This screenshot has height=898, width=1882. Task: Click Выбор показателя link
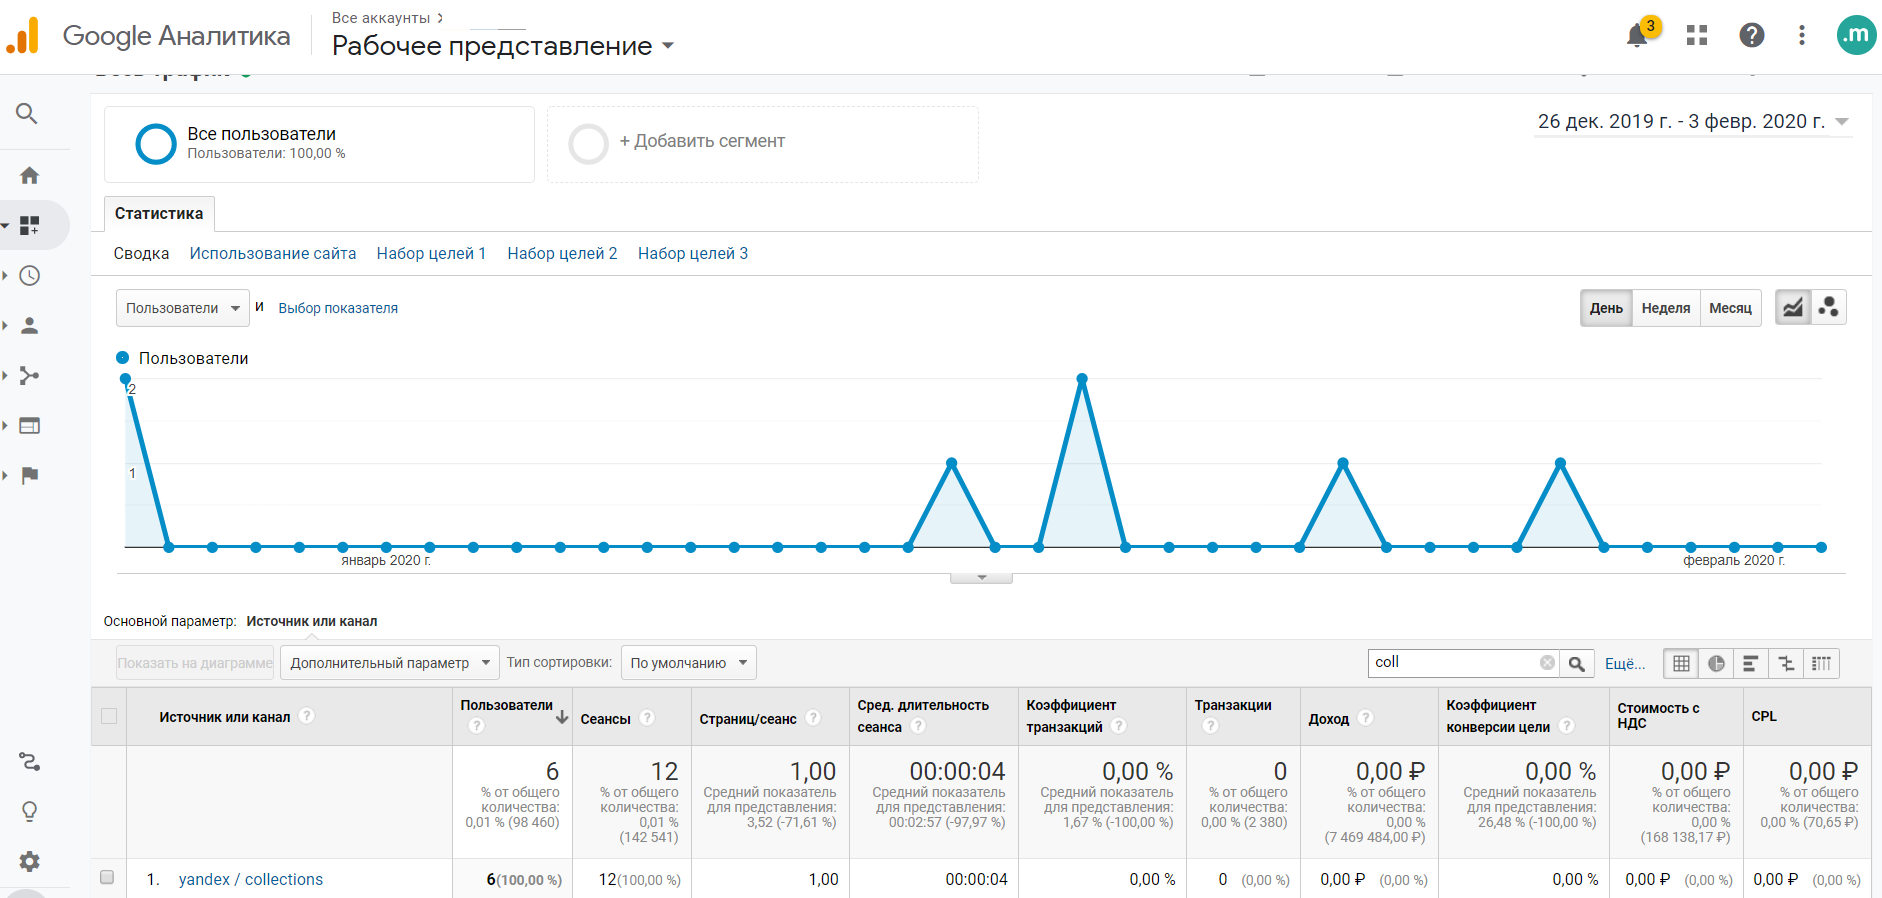(x=338, y=308)
